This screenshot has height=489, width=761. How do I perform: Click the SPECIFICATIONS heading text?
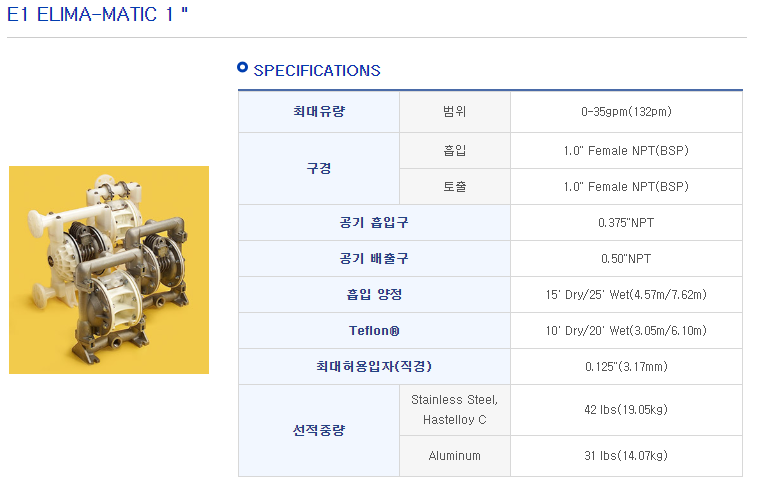(317, 70)
